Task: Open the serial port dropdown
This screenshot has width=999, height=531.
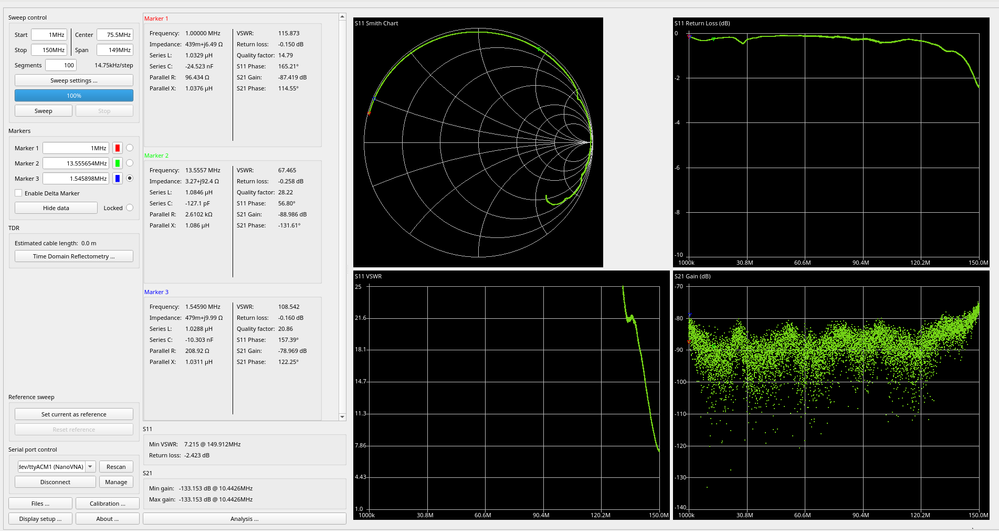Action: [90, 467]
